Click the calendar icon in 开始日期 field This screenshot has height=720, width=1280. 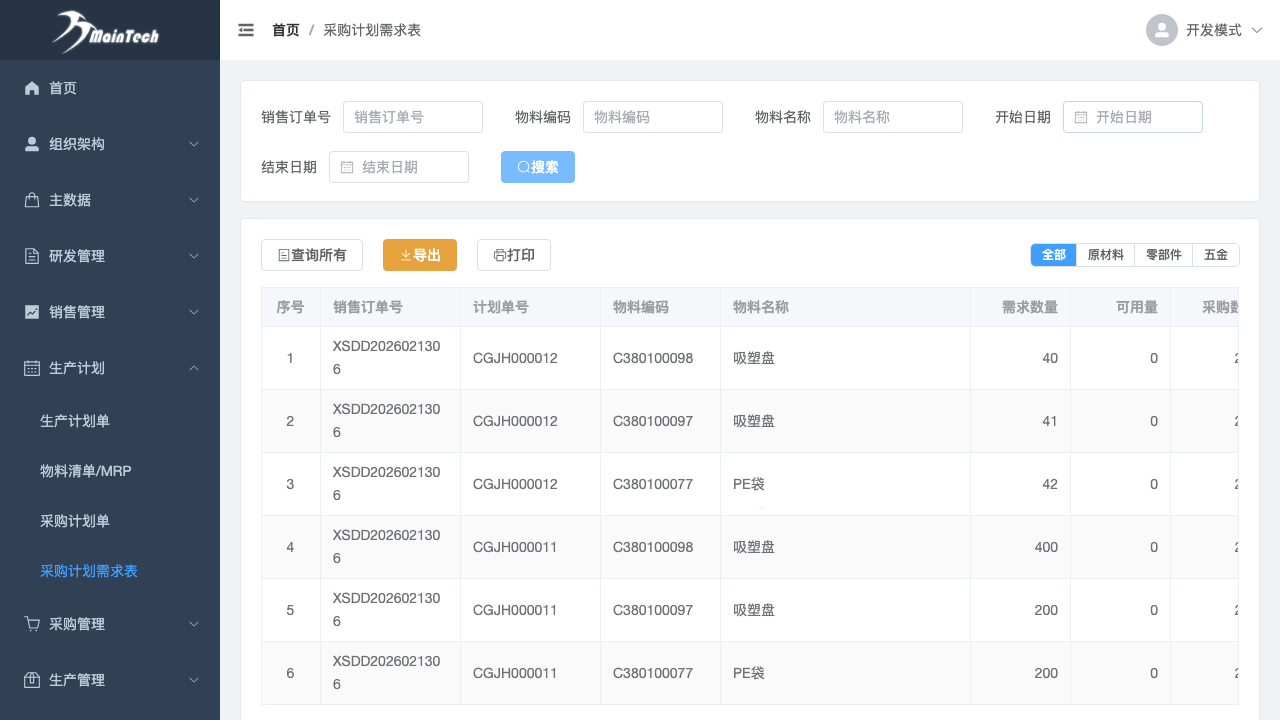pos(1081,117)
